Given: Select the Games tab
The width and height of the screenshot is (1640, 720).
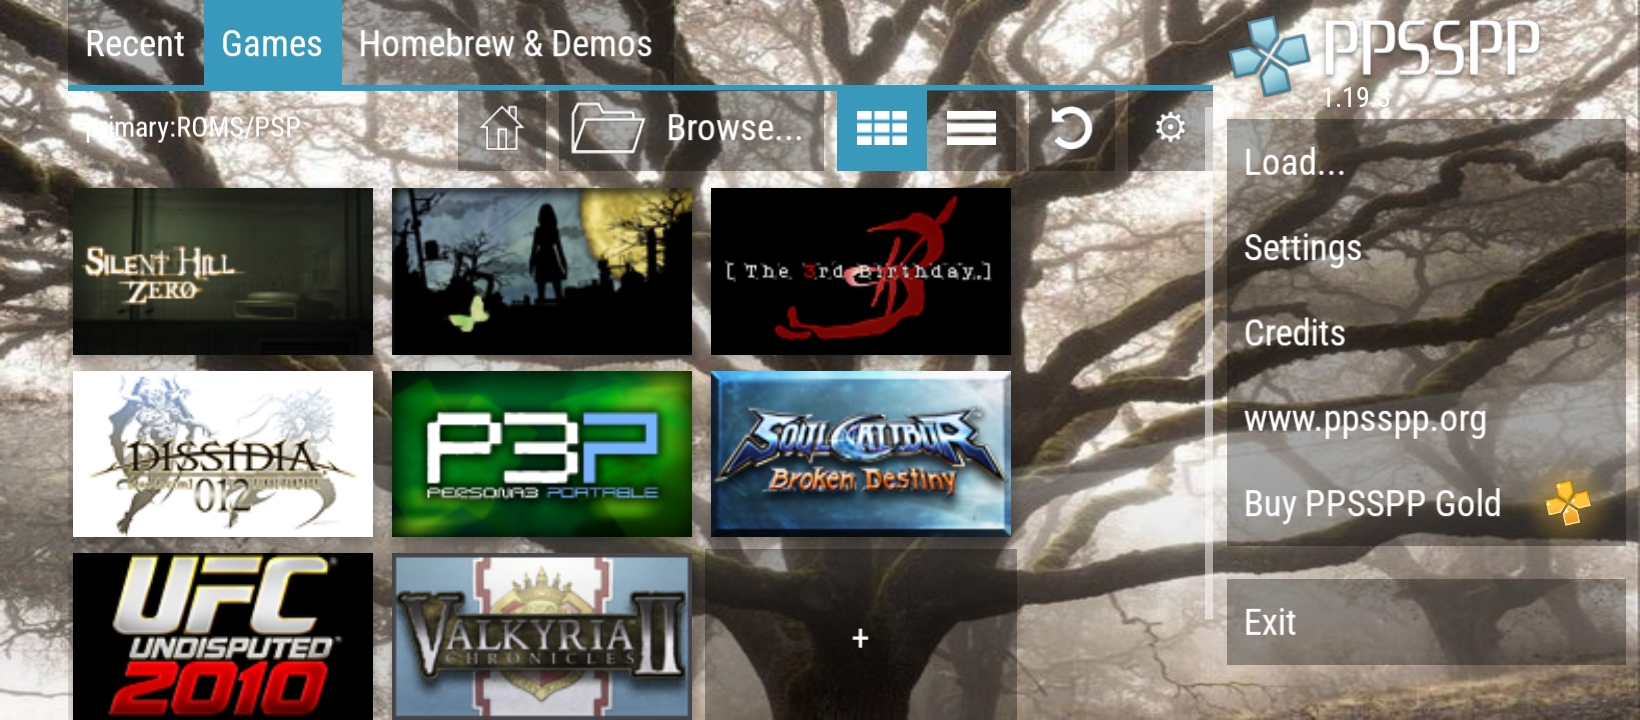Looking at the screenshot, I should click(272, 44).
